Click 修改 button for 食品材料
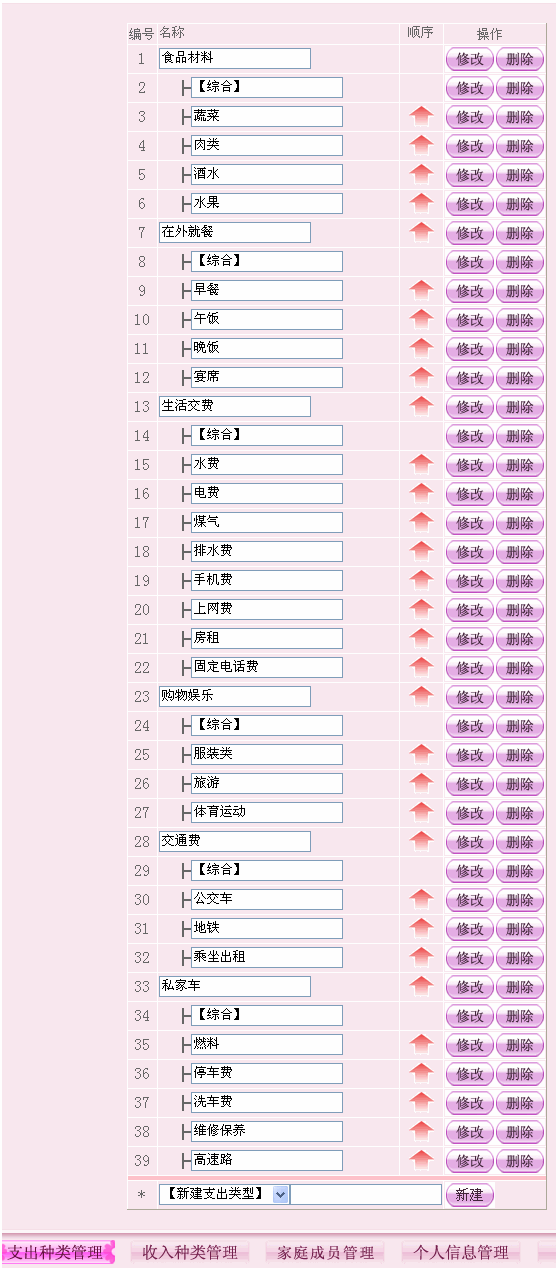 470,59
